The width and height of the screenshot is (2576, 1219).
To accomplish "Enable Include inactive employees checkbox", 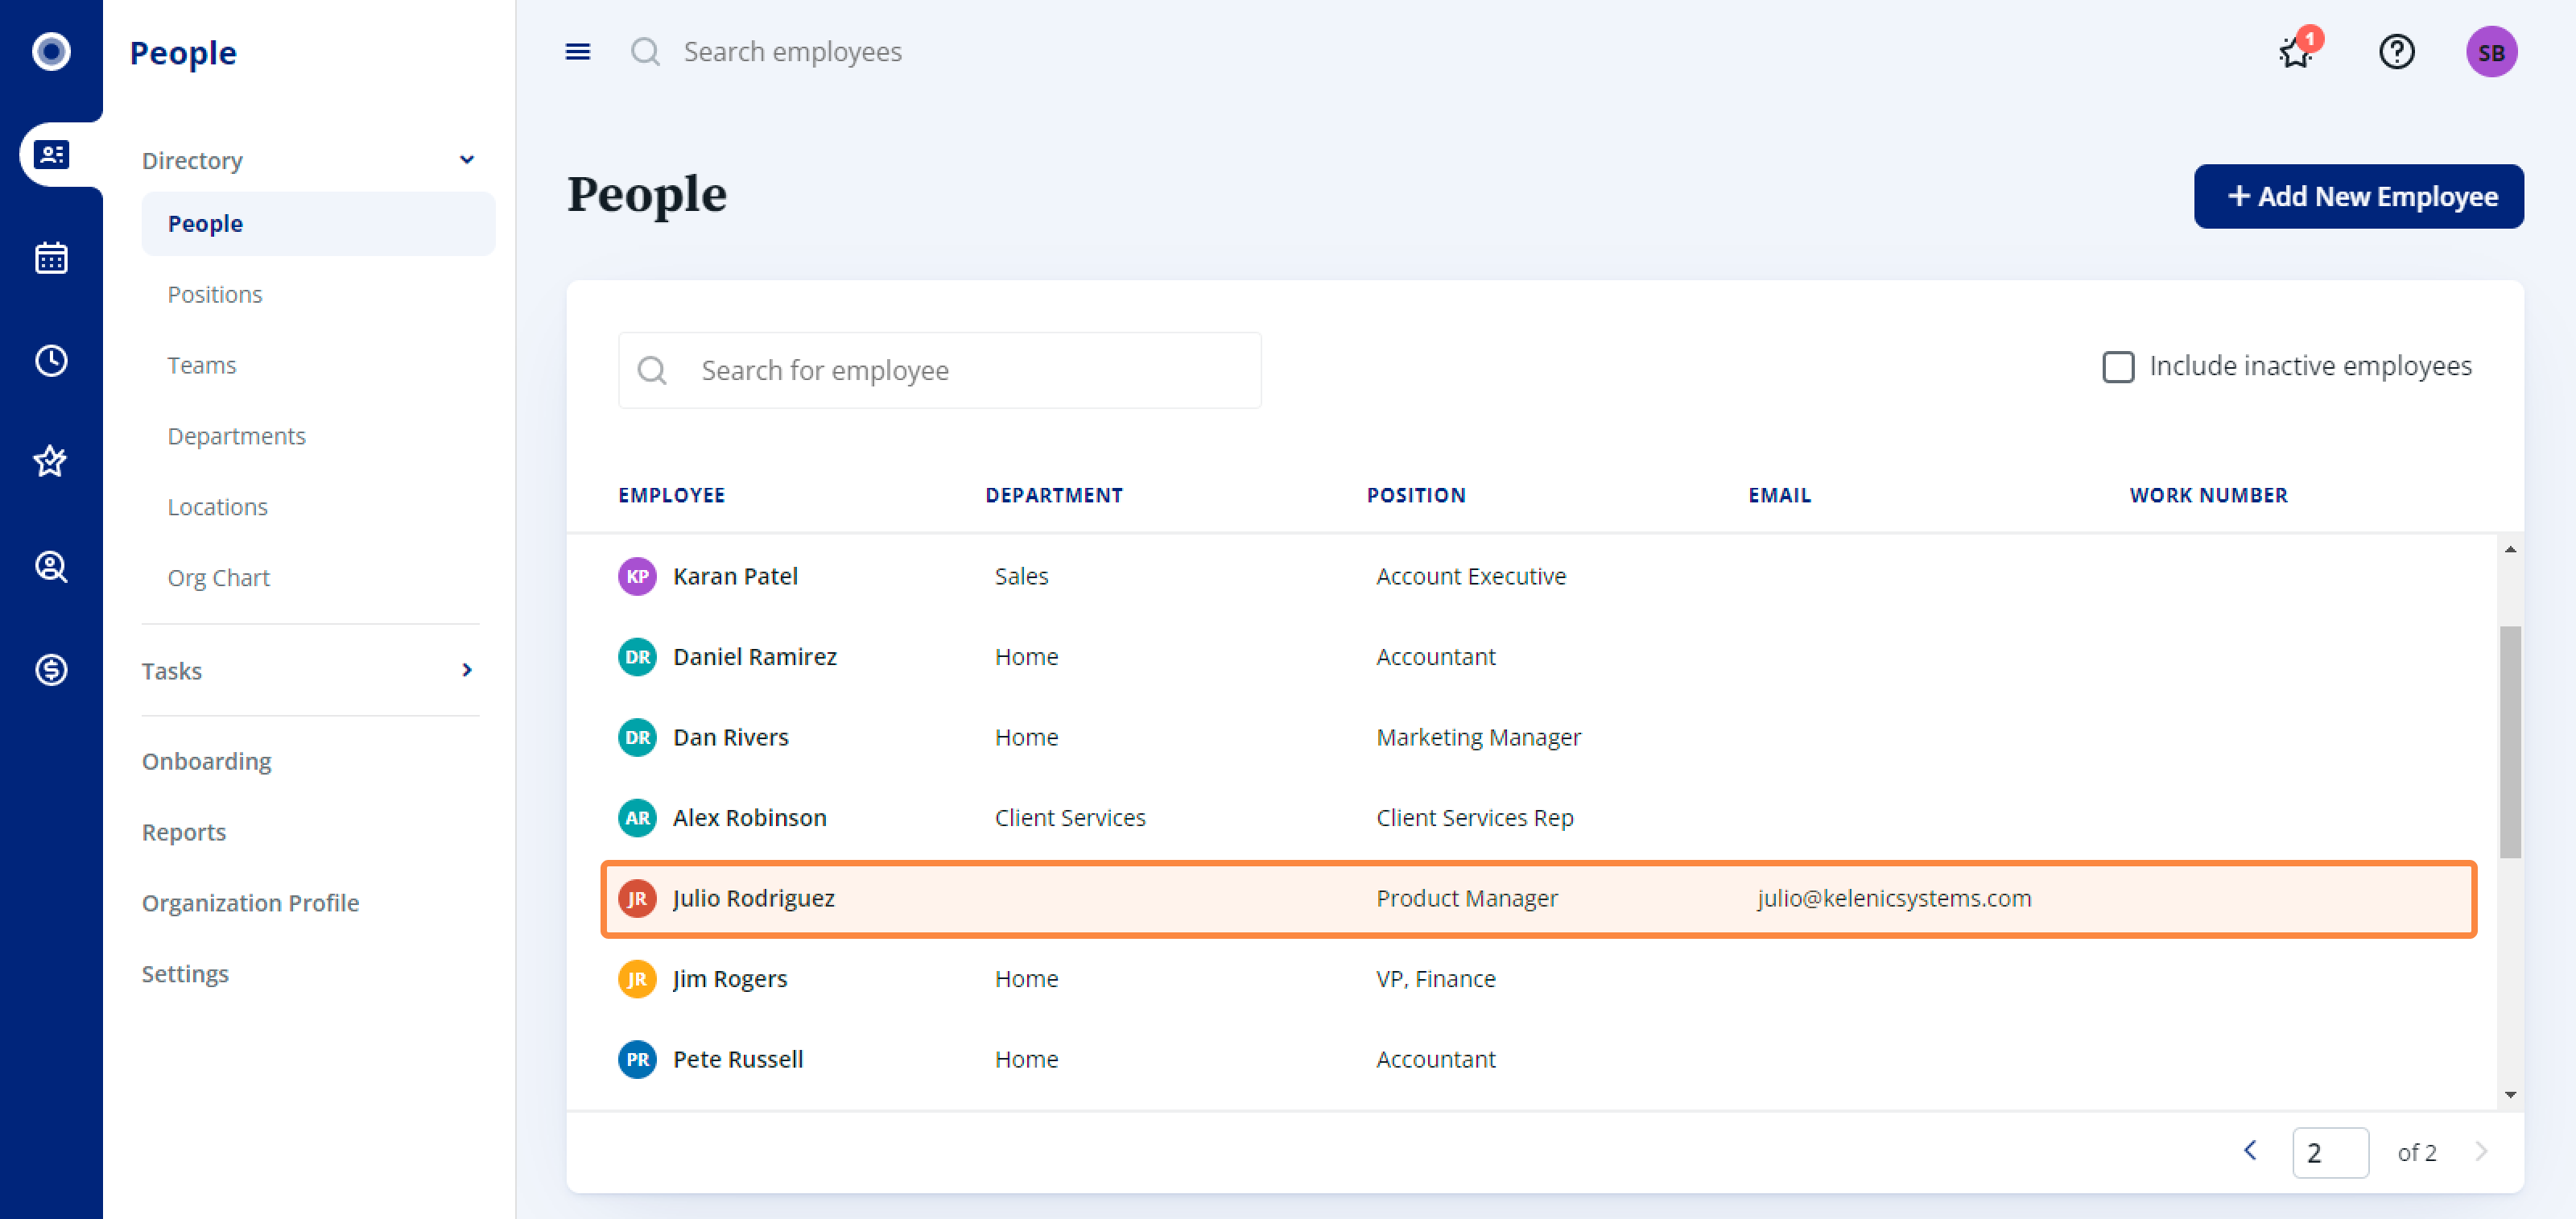I will point(2118,366).
